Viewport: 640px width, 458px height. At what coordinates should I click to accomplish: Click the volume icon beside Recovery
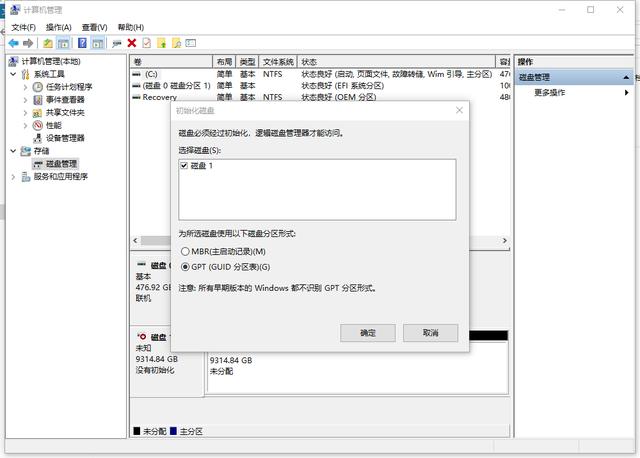tap(137, 97)
